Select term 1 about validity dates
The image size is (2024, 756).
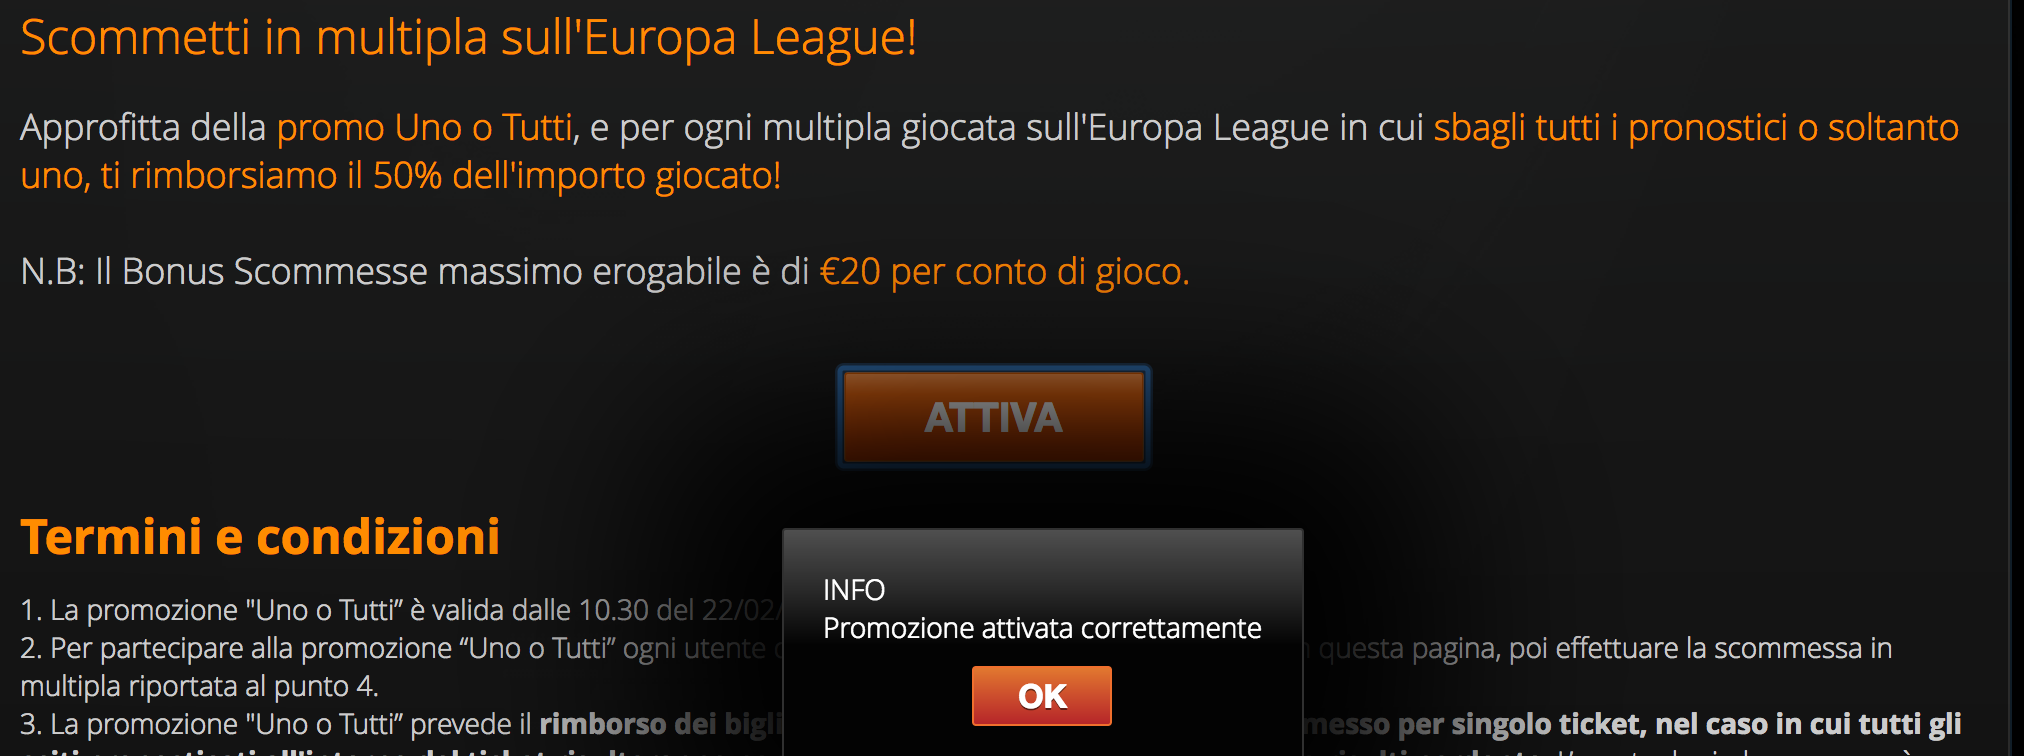click(x=400, y=610)
